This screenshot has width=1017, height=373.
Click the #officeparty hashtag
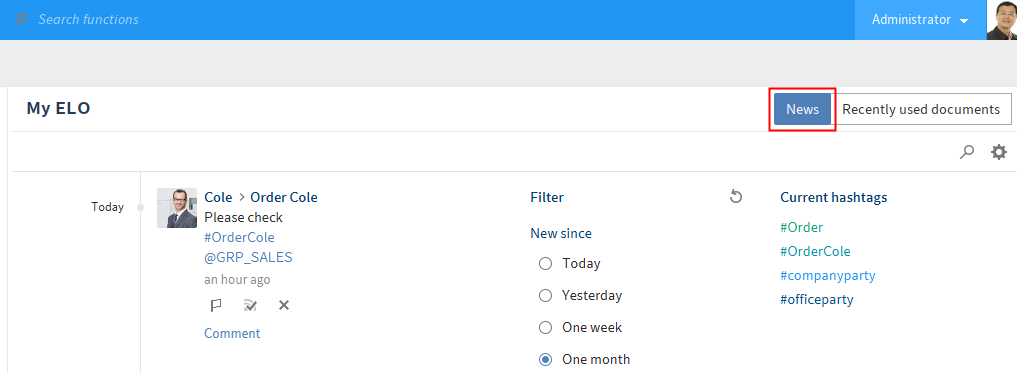[817, 300]
